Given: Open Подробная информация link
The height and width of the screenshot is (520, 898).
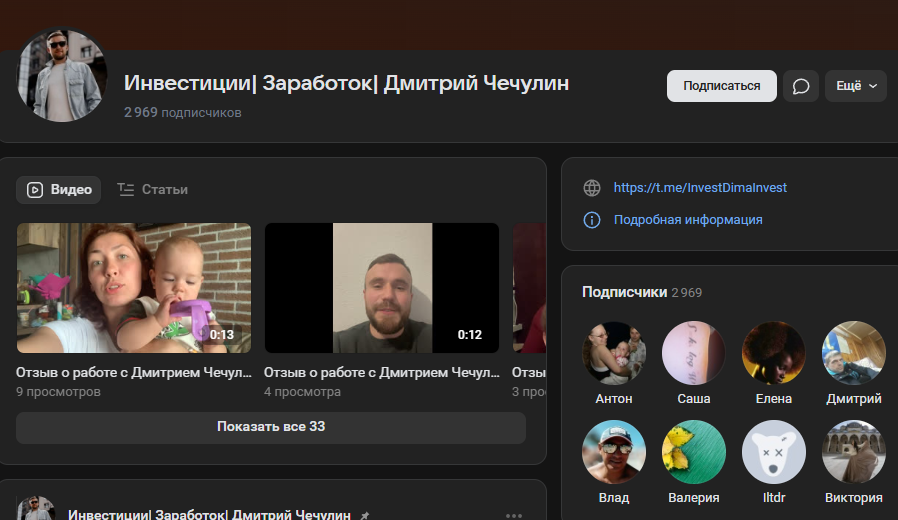Looking at the screenshot, I should click(688, 220).
